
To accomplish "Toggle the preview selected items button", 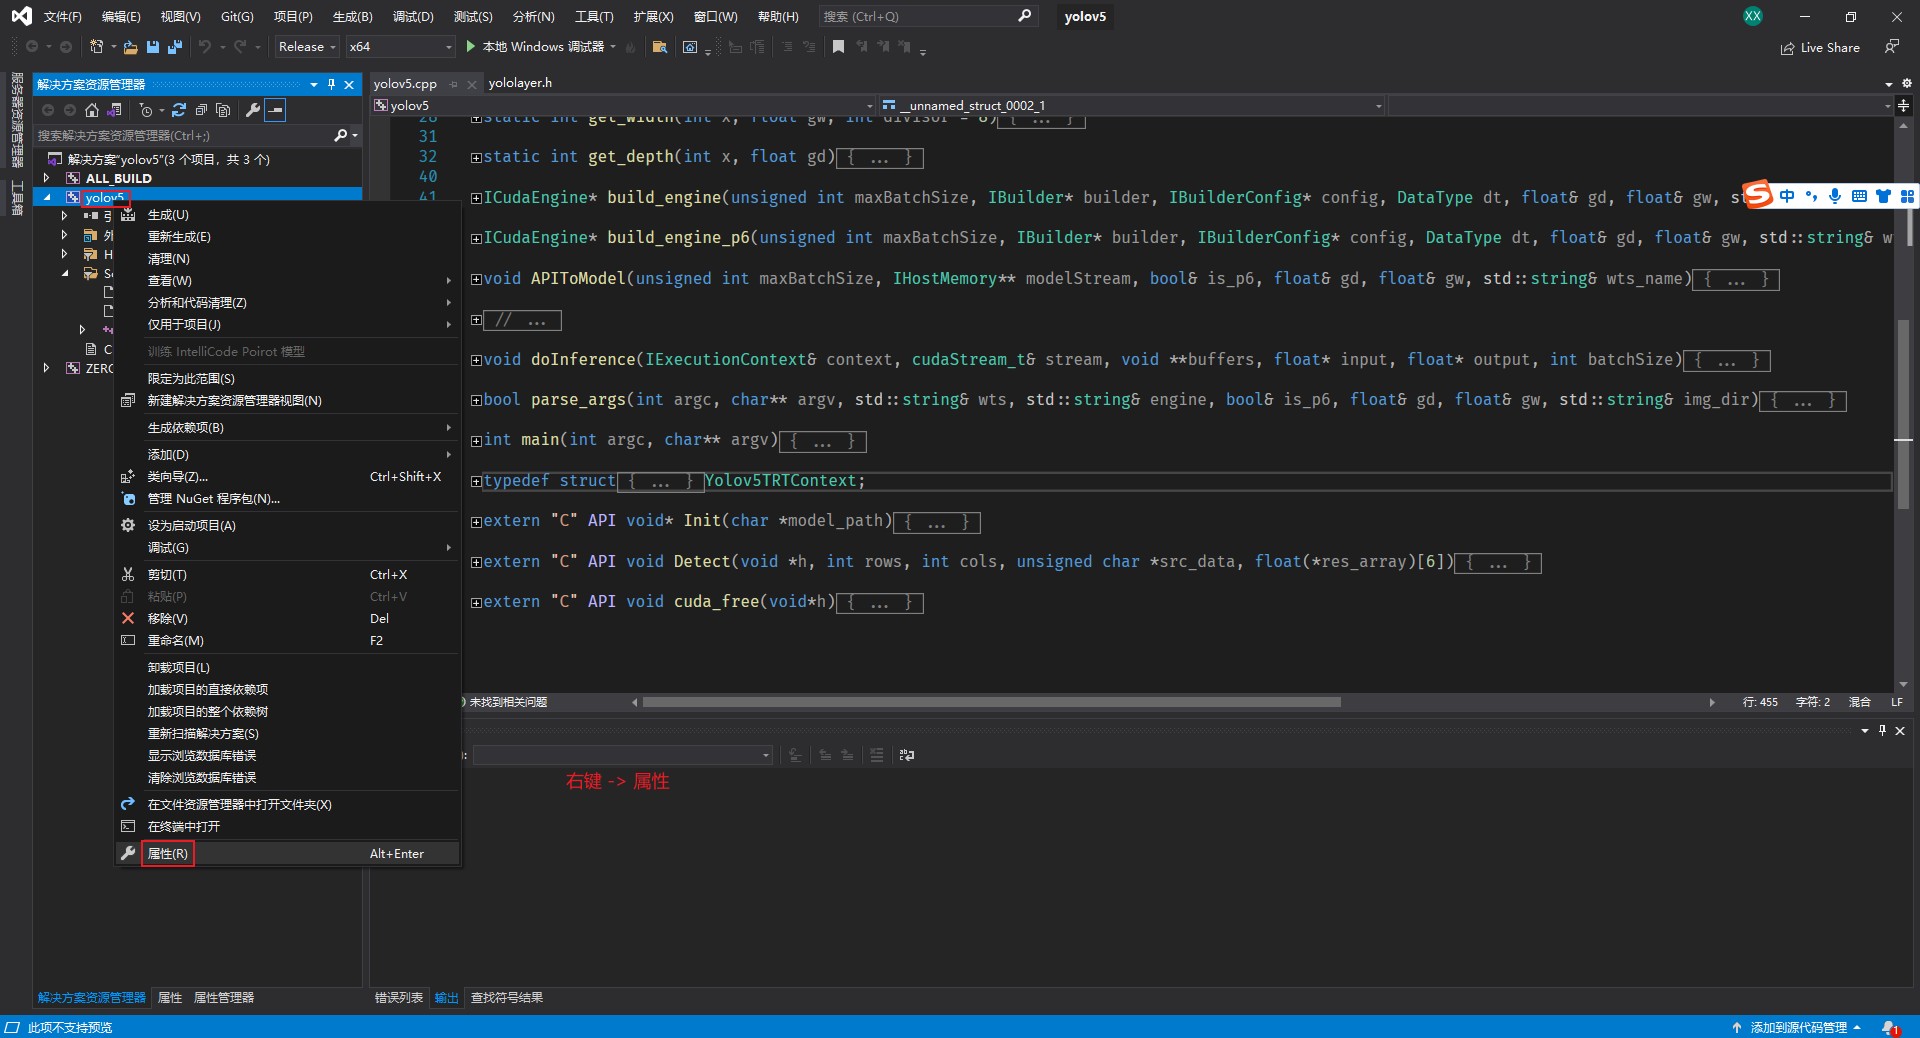I will click(276, 110).
